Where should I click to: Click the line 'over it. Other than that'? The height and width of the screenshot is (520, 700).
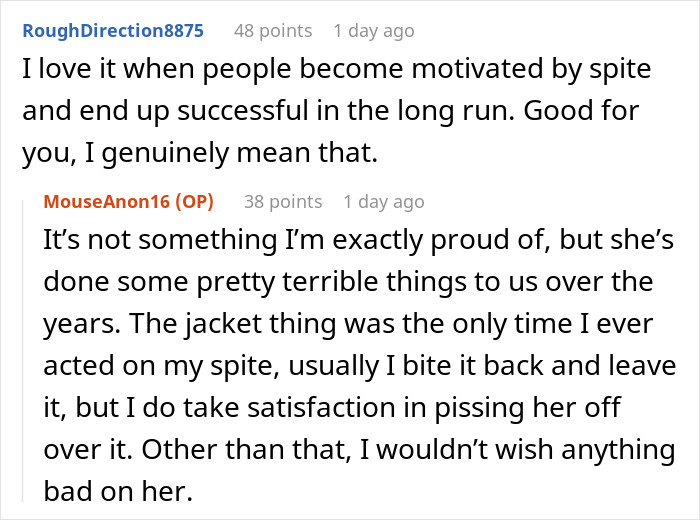point(359,450)
